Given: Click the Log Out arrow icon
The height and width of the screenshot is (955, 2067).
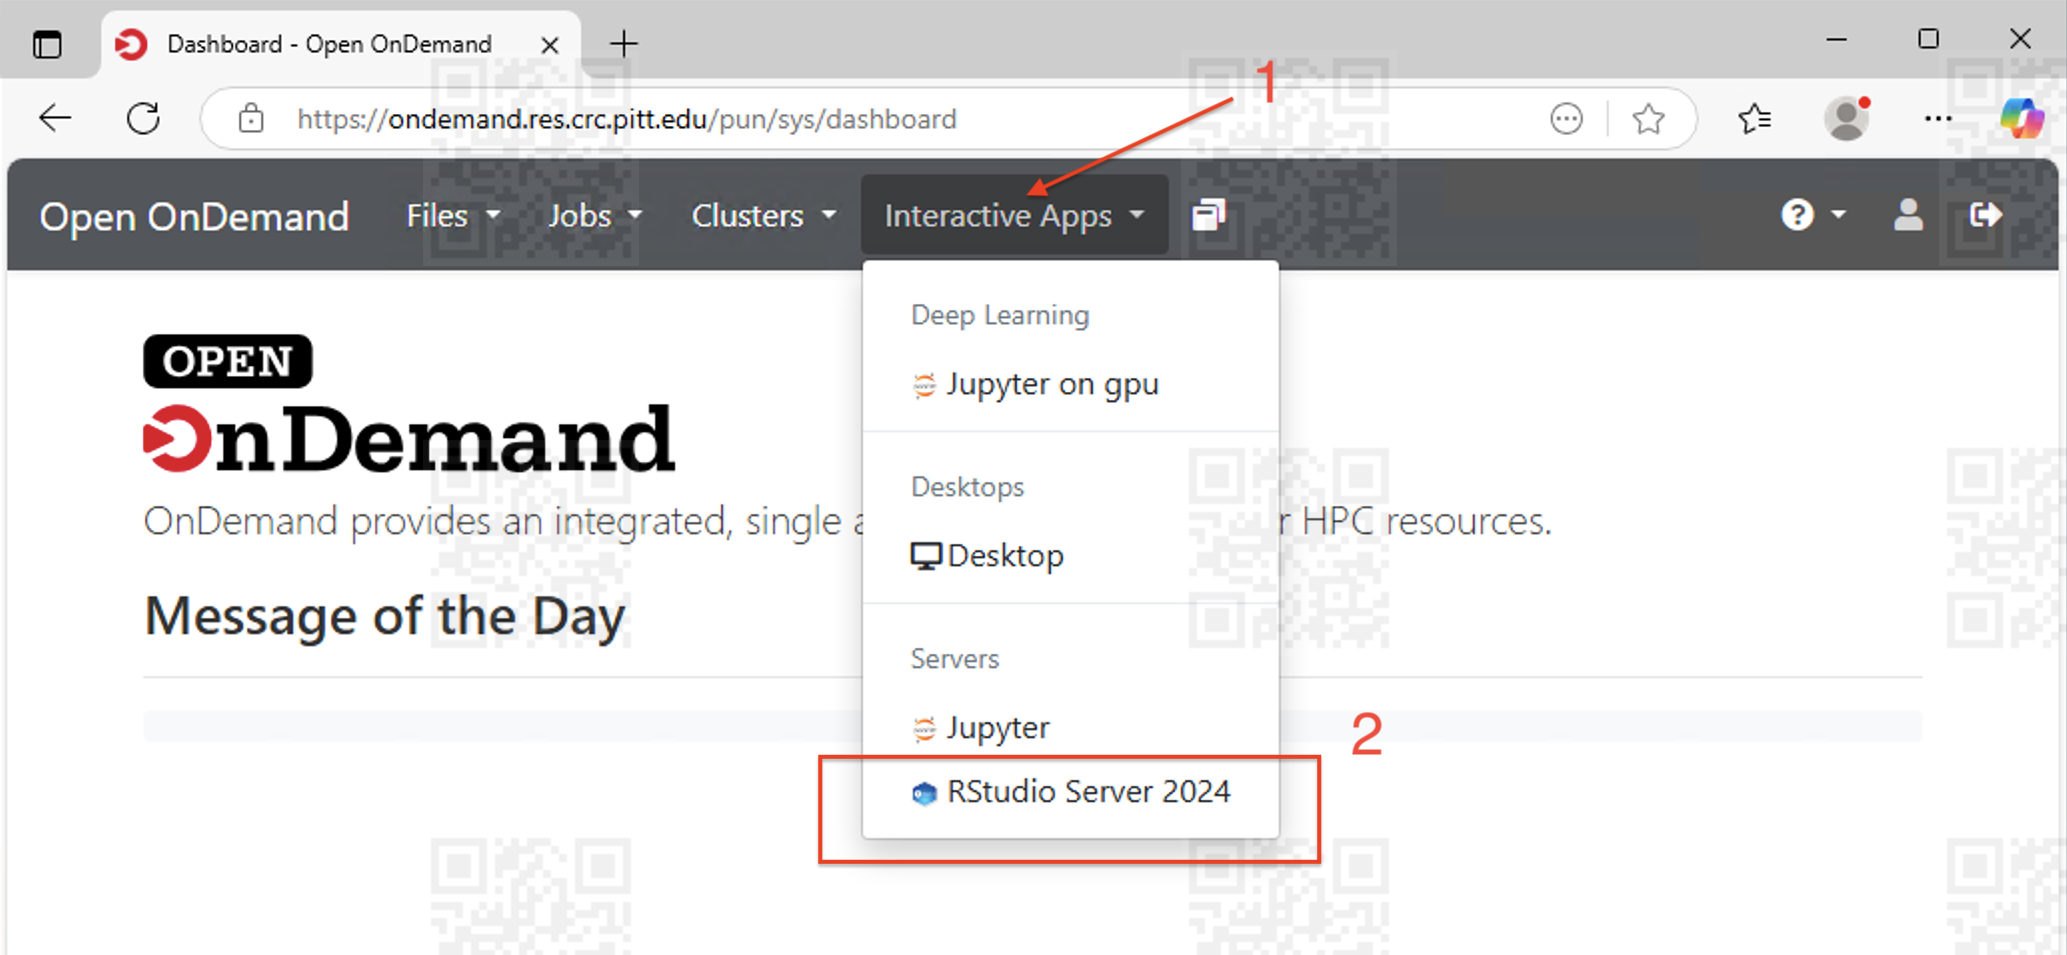Looking at the screenshot, I should 1985,215.
